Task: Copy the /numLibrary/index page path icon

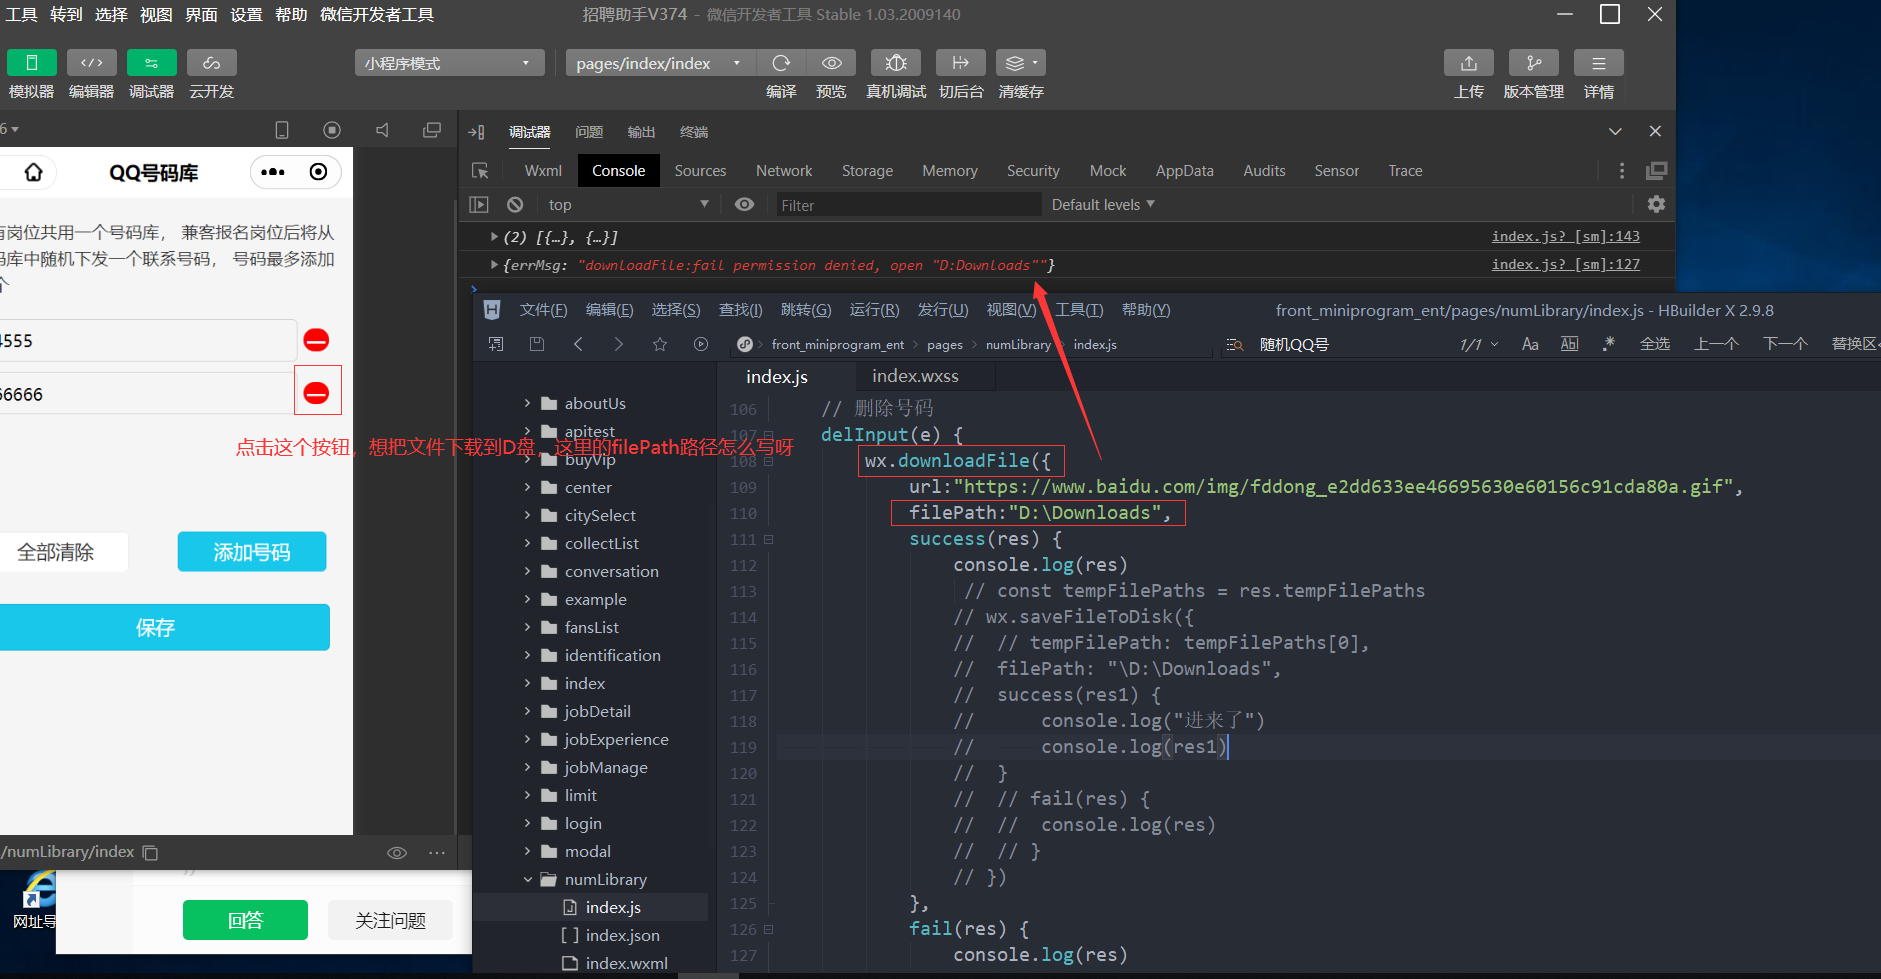Action: point(150,852)
